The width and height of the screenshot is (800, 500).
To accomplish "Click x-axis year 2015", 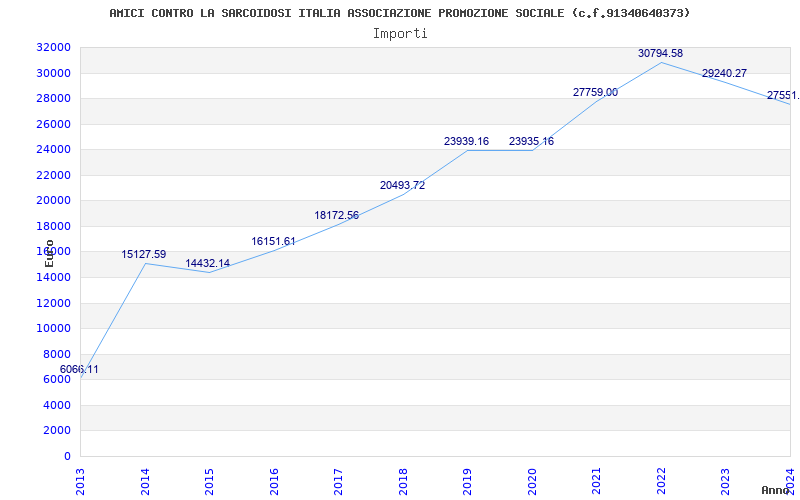I will pos(209,482).
